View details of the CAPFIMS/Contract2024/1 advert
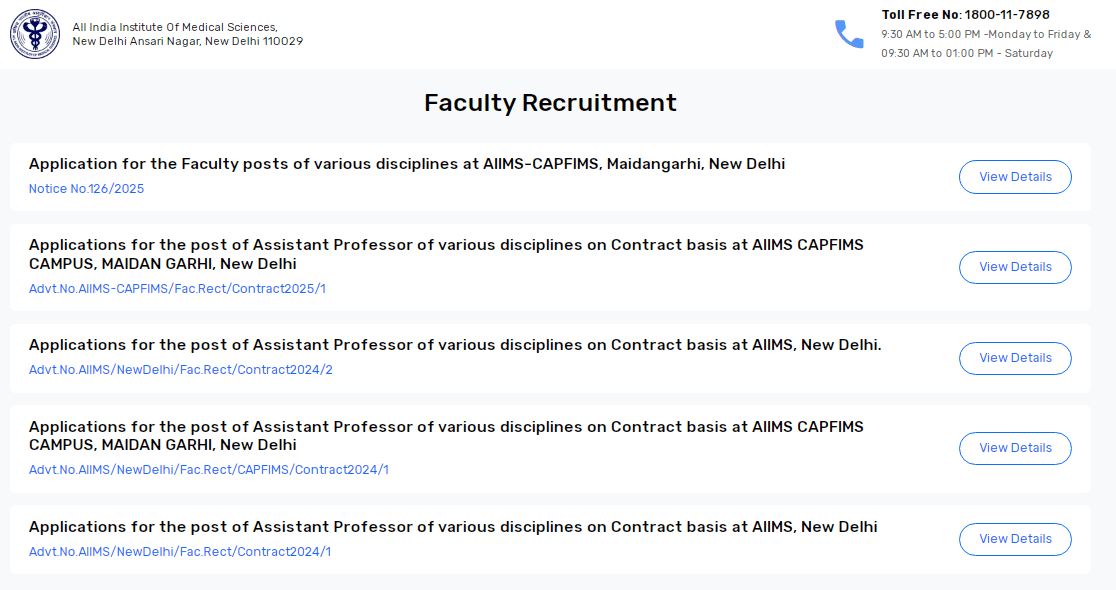Screen dimensions: 1116x590 tap(1015, 448)
